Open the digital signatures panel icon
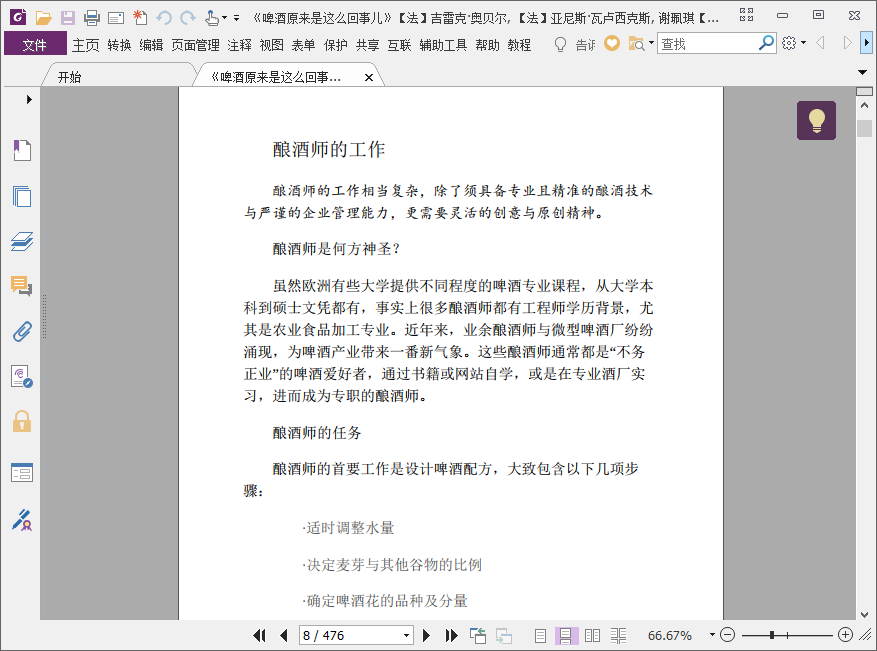 [x=22, y=376]
